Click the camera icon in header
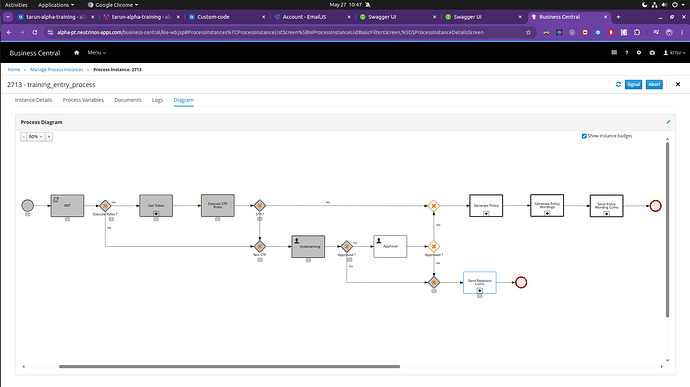Image resolution: width=690 pixels, height=387 pixels. click(x=652, y=53)
